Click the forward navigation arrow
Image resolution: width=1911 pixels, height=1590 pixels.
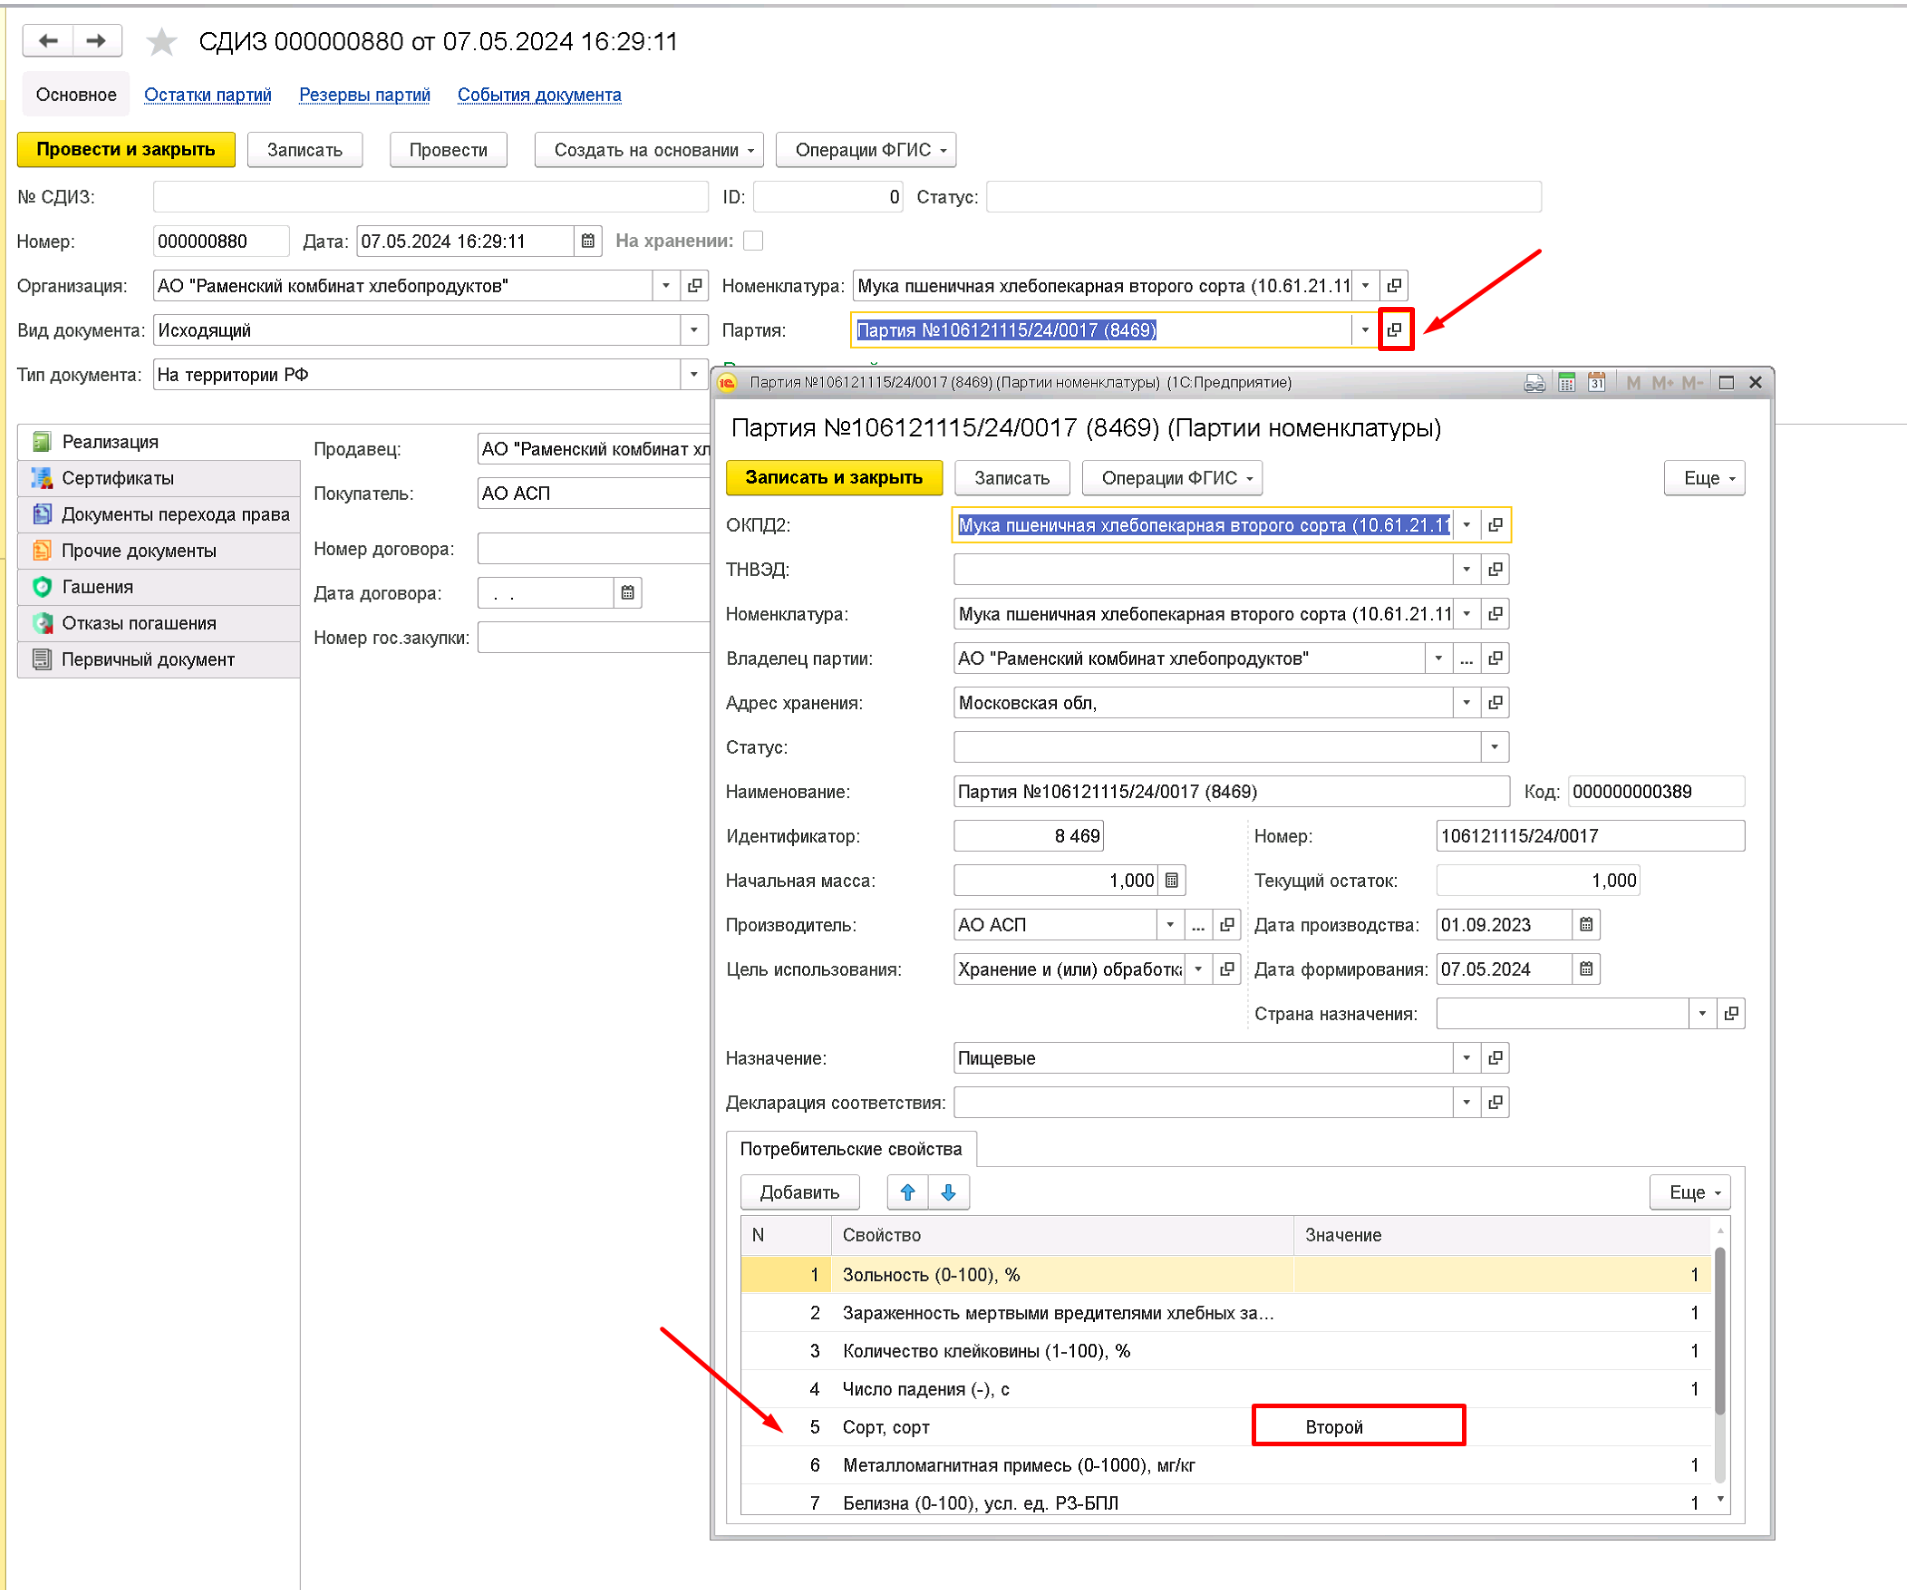[96, 41]
